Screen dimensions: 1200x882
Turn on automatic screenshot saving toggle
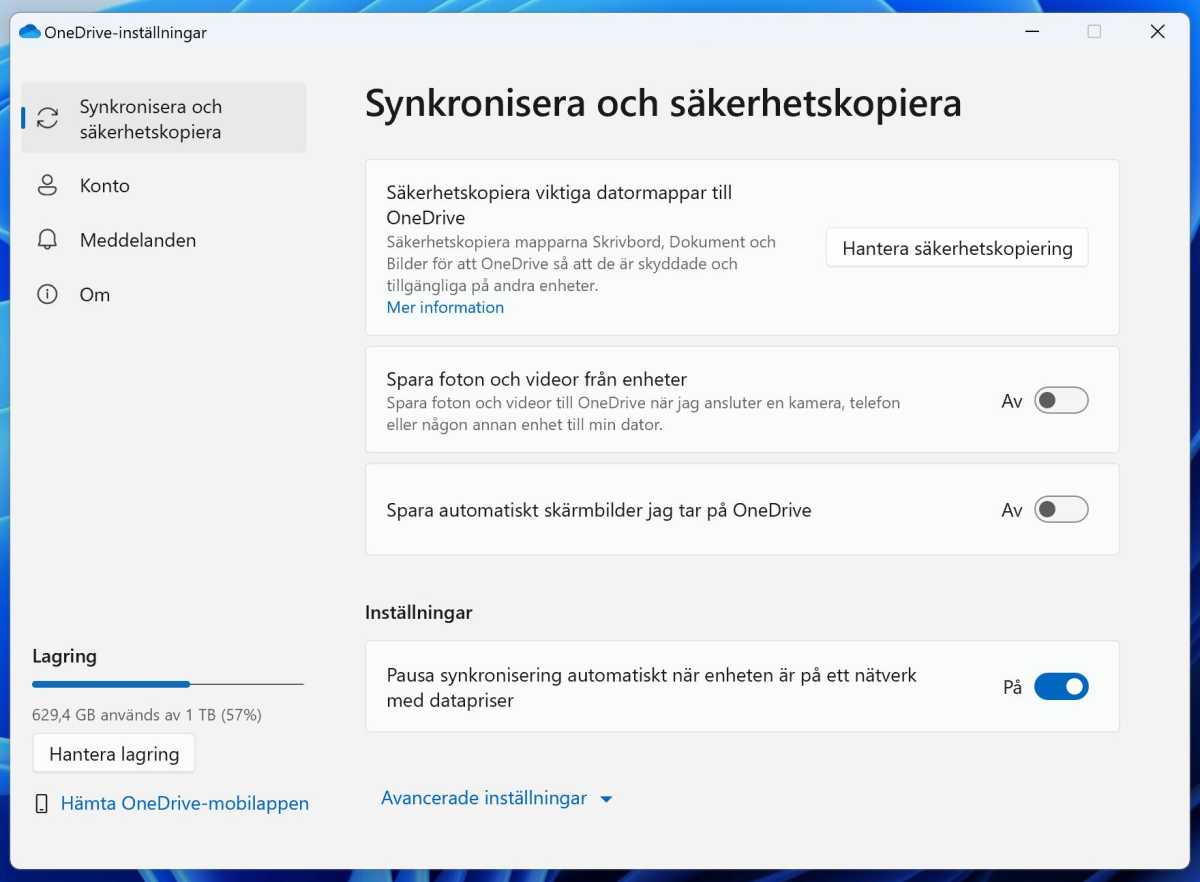coord(1061,510)
